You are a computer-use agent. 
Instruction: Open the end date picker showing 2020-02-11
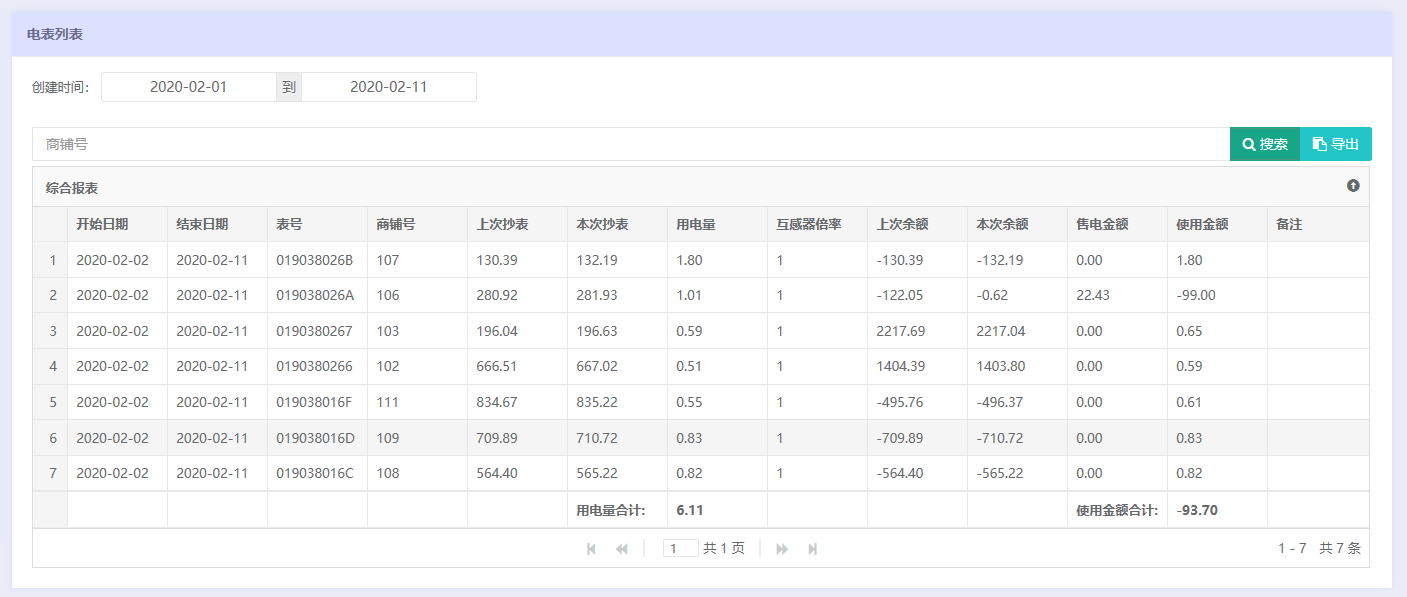tap(388, 87)
